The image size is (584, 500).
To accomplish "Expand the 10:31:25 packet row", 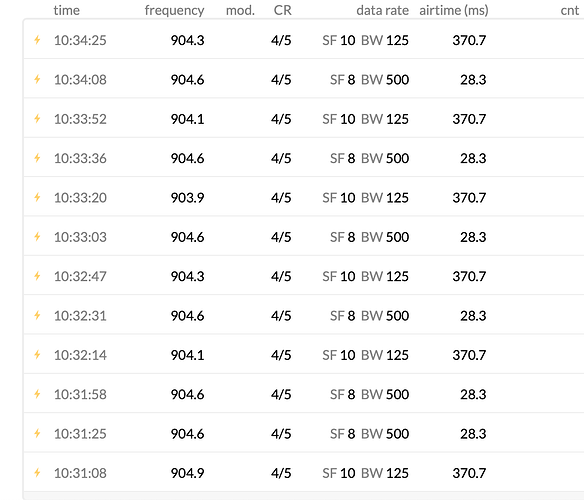I will [x=304, y=433].
